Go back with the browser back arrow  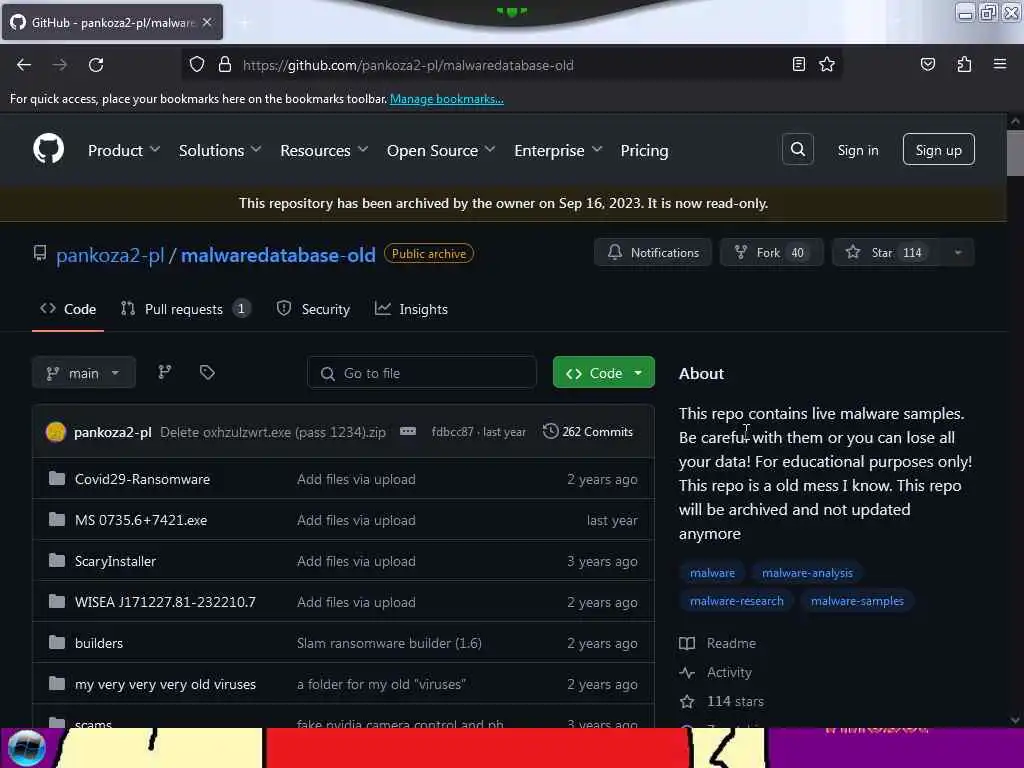tap(24, 65)
